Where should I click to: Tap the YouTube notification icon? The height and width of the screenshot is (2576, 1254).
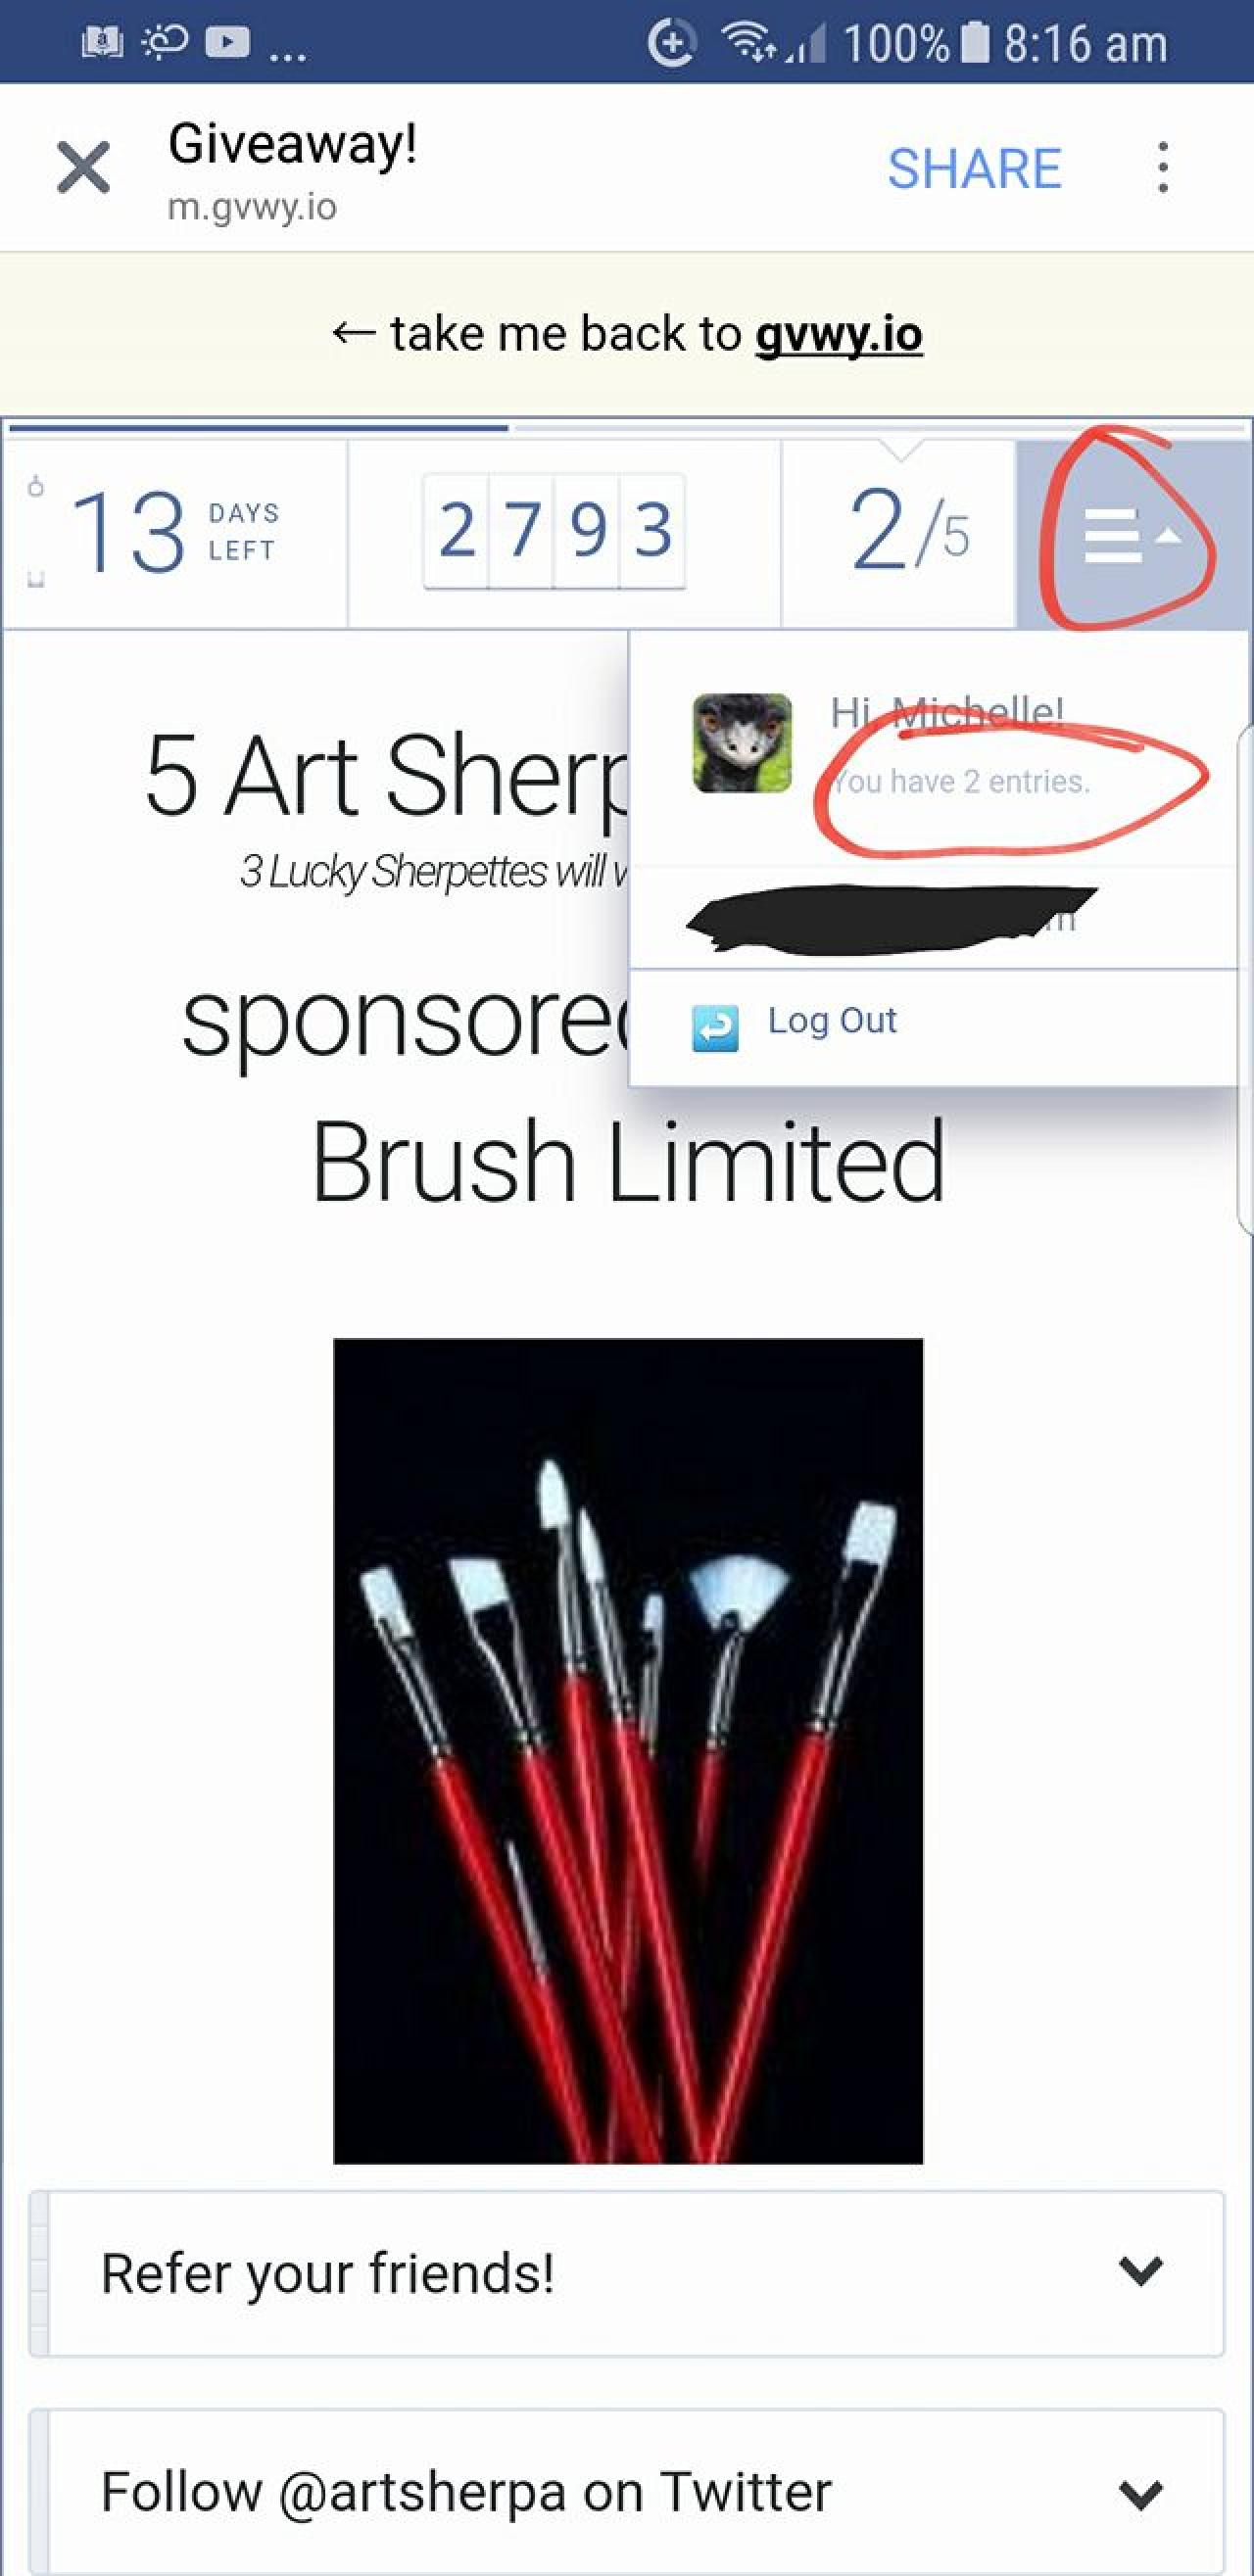click(227, 42)
